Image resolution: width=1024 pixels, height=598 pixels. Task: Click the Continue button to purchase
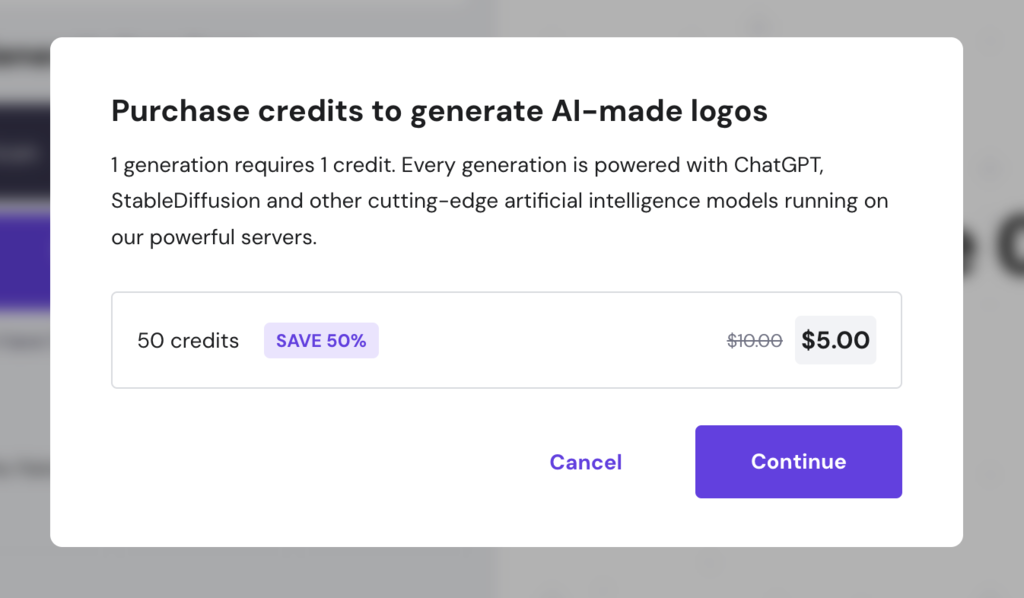click(798, 461)
